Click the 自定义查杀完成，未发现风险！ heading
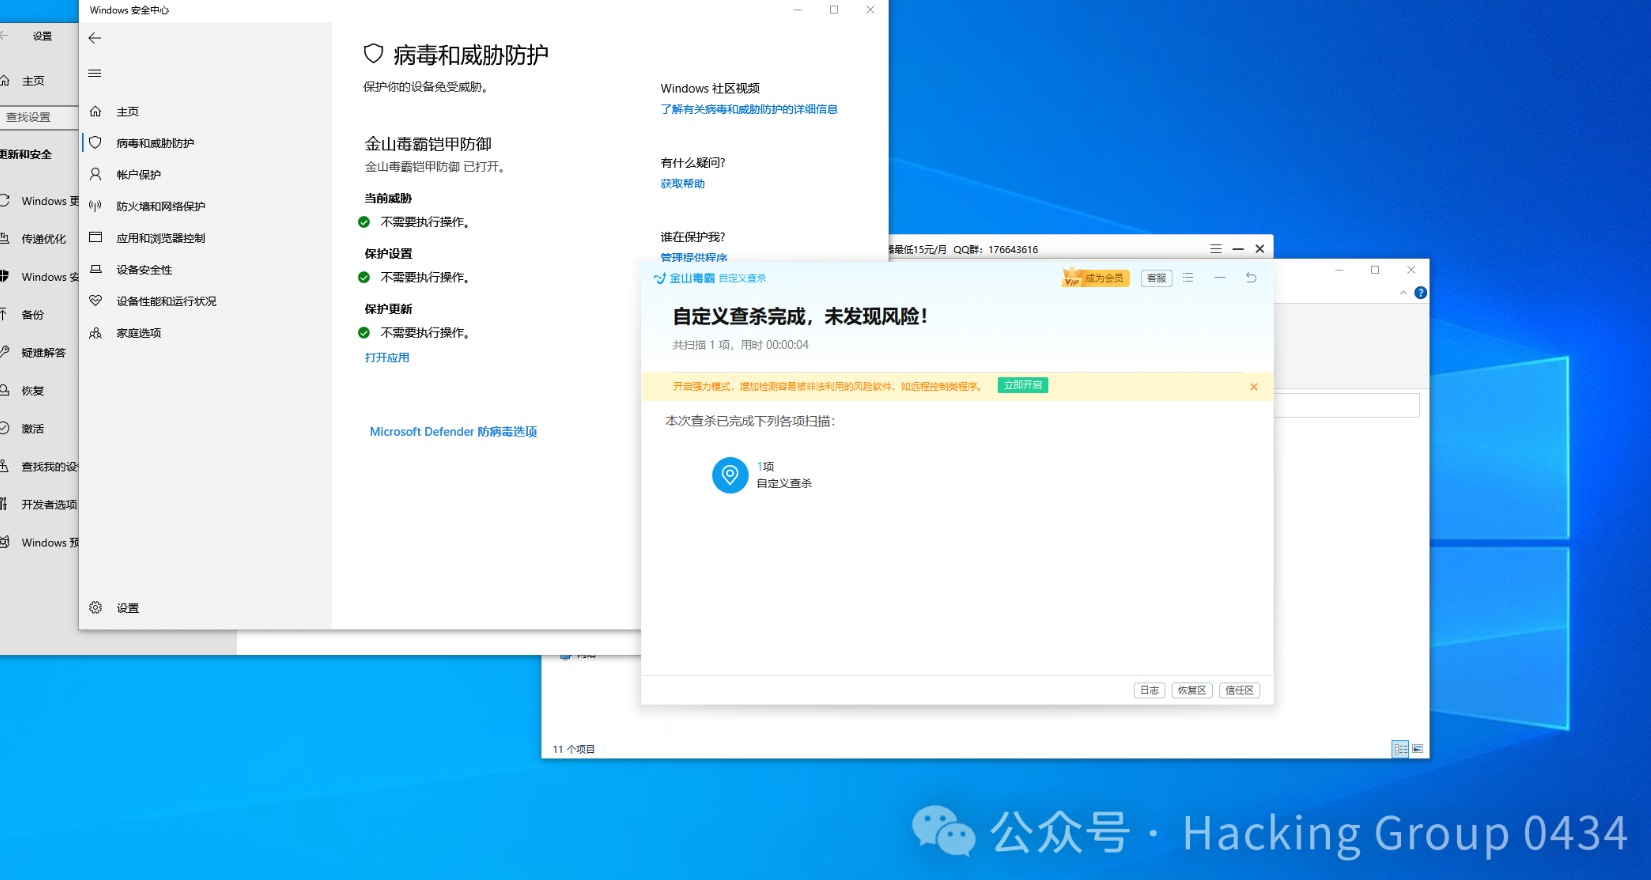 tap(800, 316)
